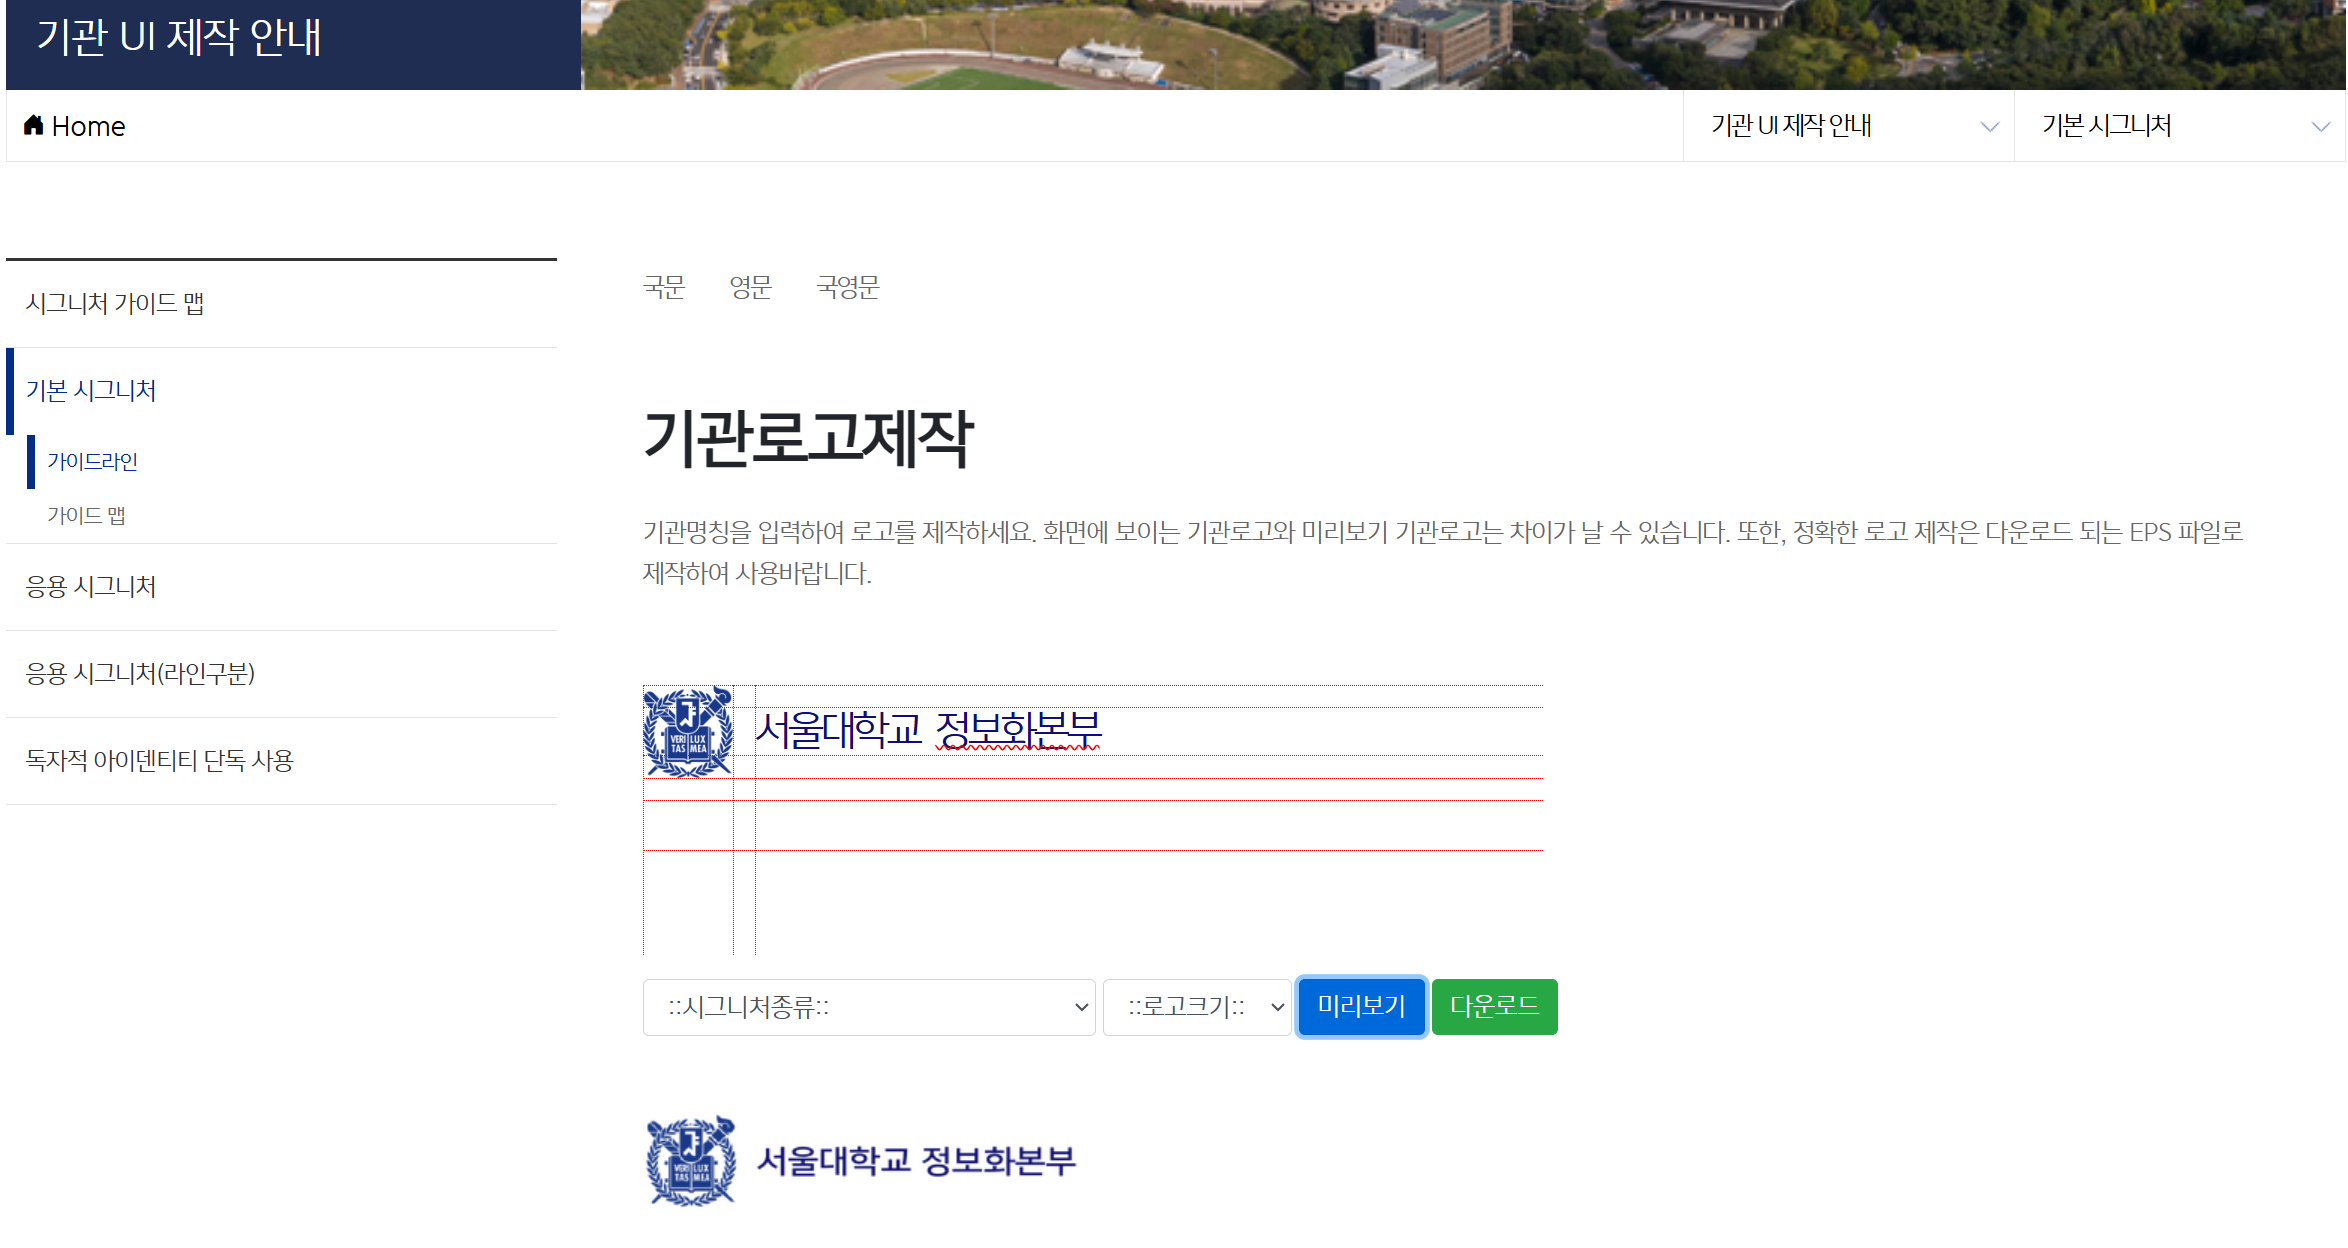Viewport: 2348px width, 1248px height.
Task: Open 시그니처 가이드 맵 in the sidebar
Action: click(281, 304)
